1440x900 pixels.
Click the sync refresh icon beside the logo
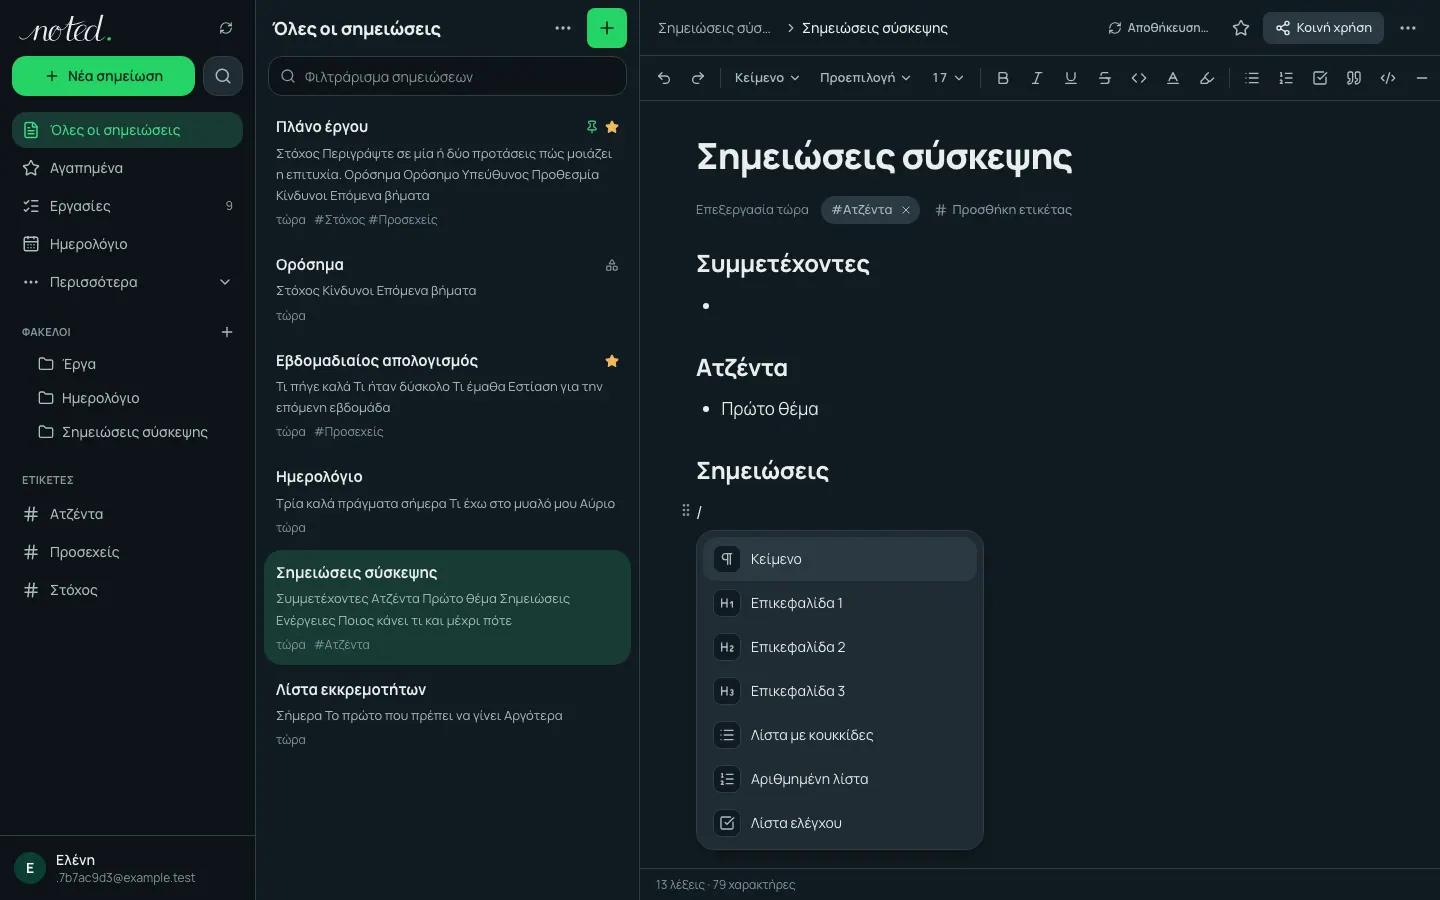226,28
